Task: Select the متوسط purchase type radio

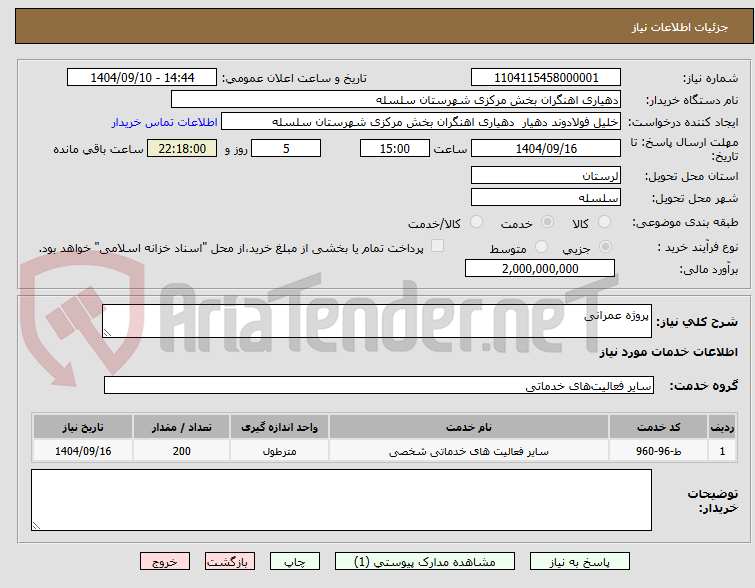Action: pos(542,247)
